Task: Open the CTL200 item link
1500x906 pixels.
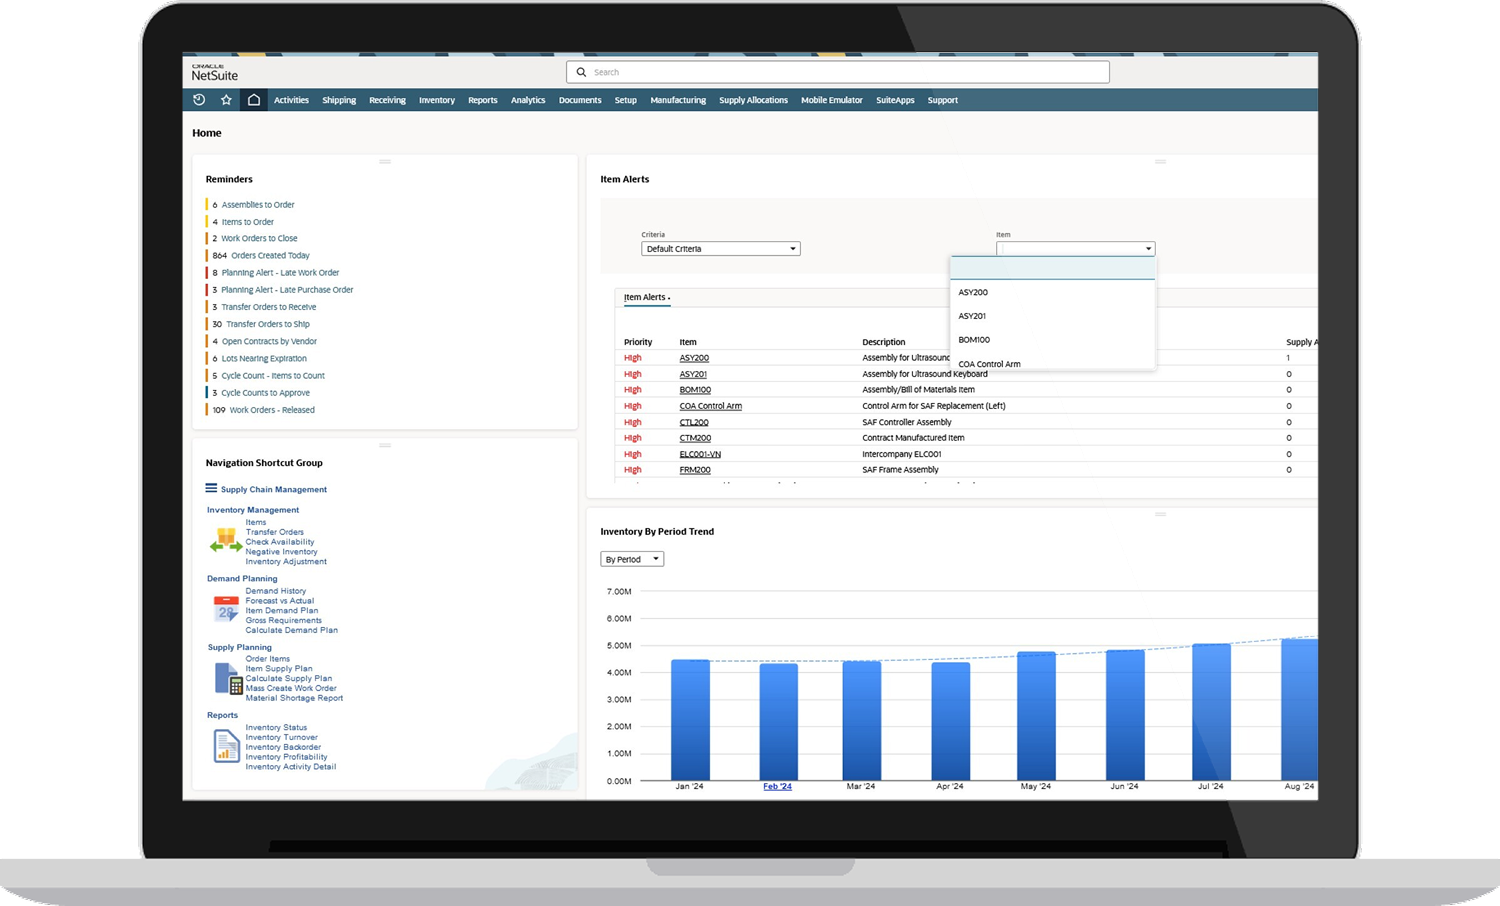Action: (694, 422)
